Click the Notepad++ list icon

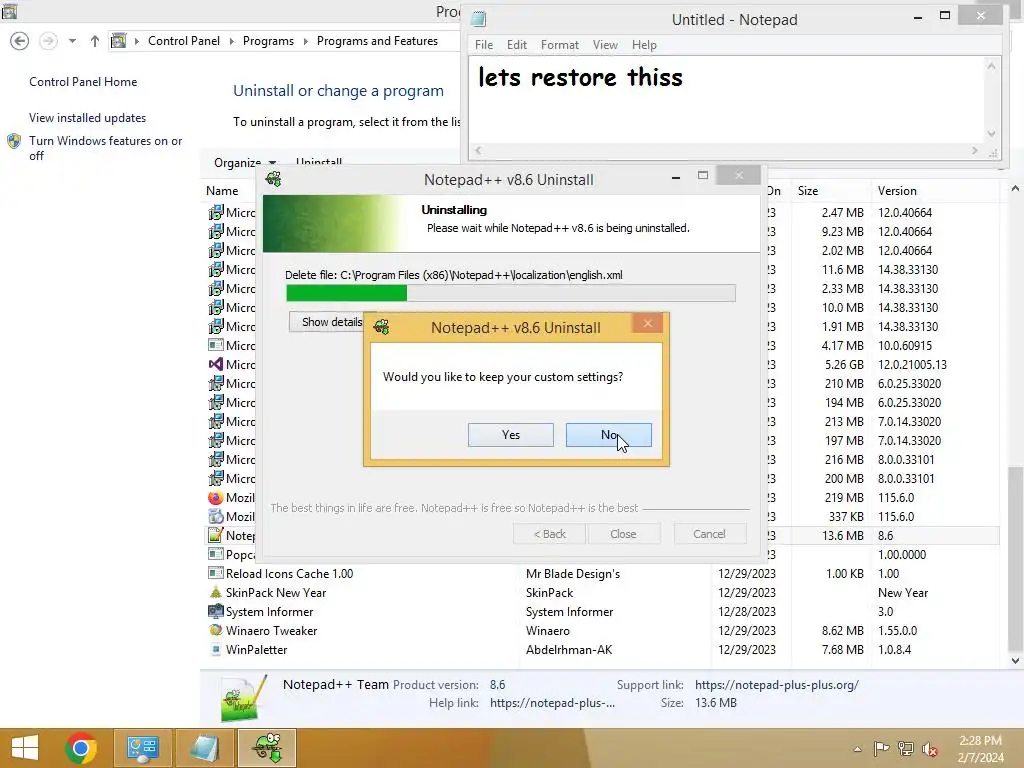click(x=216, y=535)
